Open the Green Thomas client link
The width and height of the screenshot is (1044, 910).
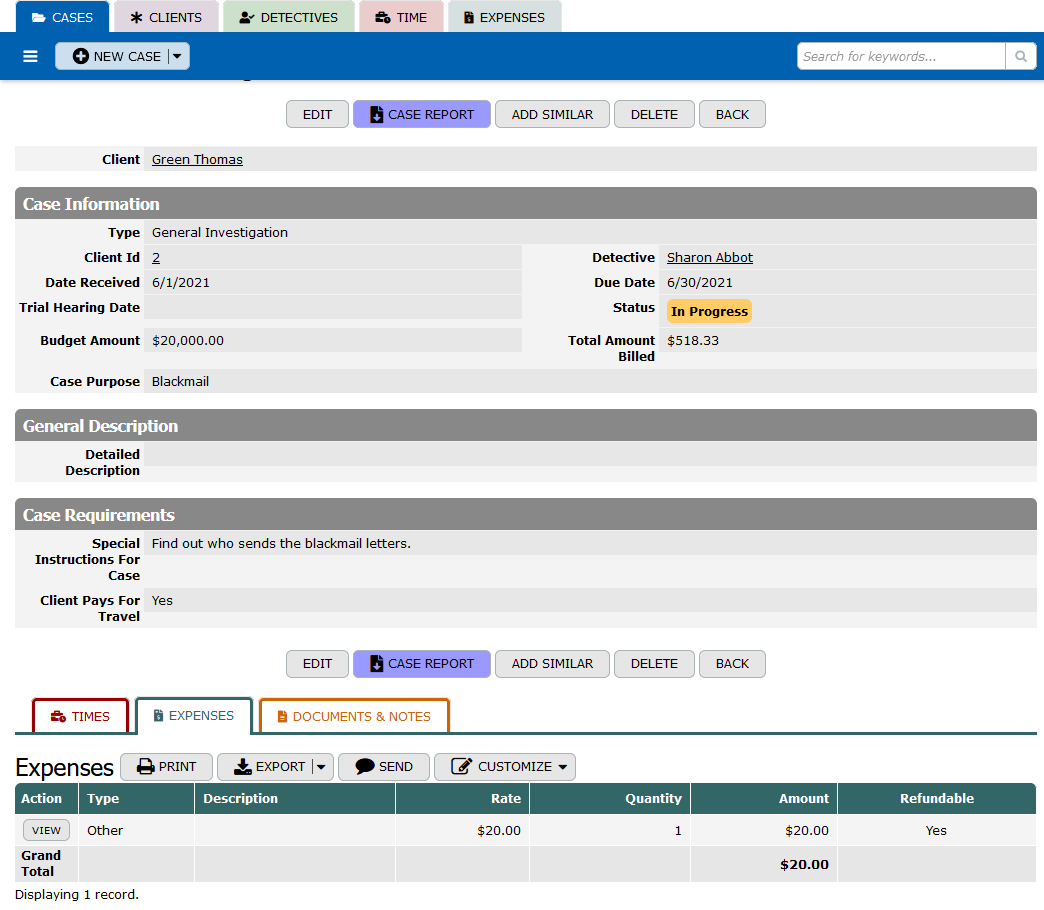click(x=197, y=160)
